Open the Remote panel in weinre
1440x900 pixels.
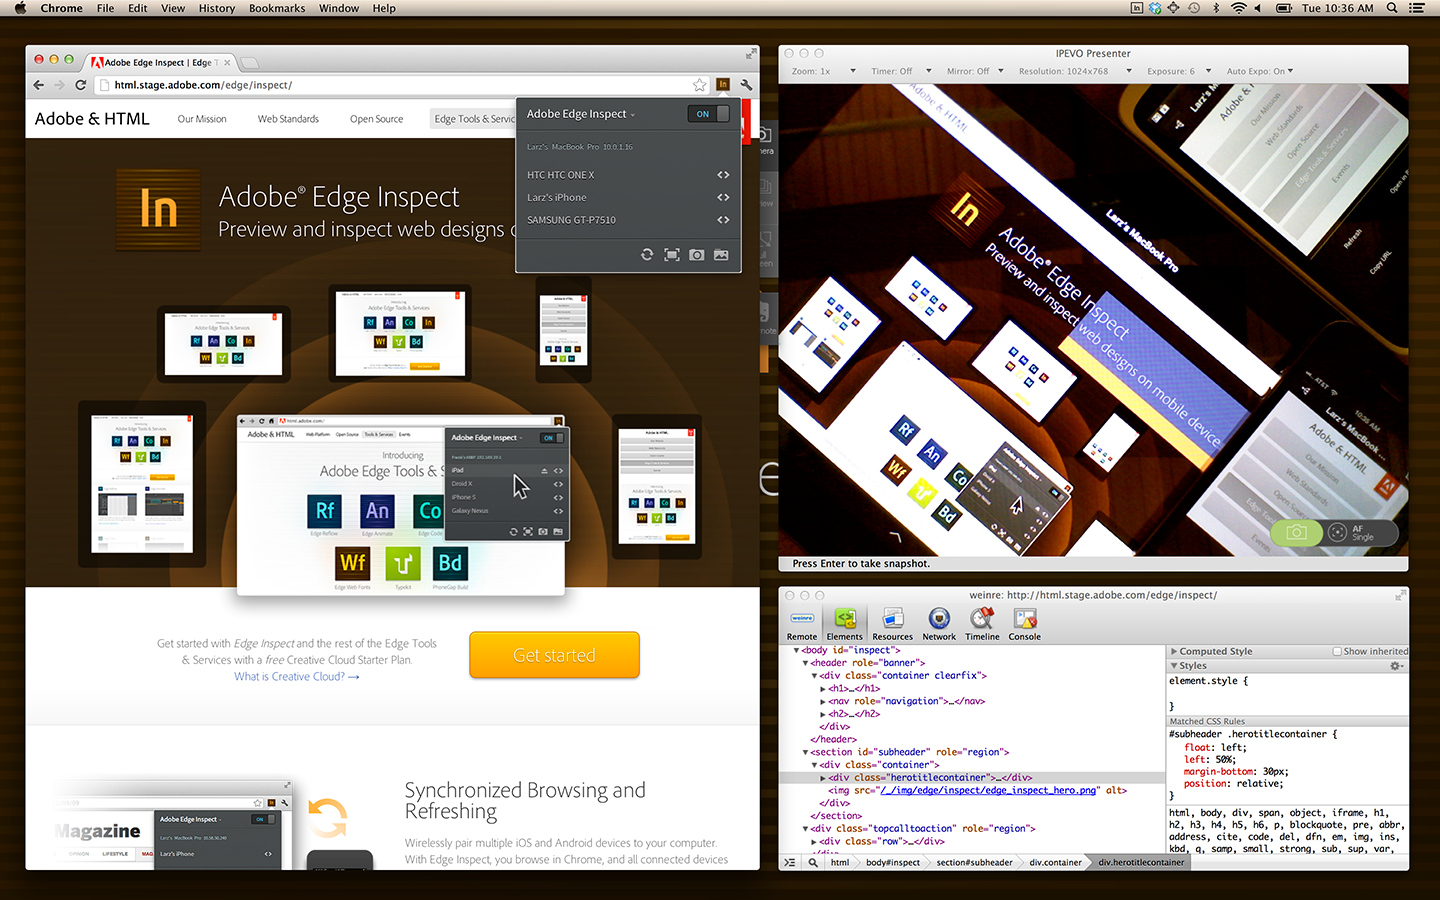802,625
